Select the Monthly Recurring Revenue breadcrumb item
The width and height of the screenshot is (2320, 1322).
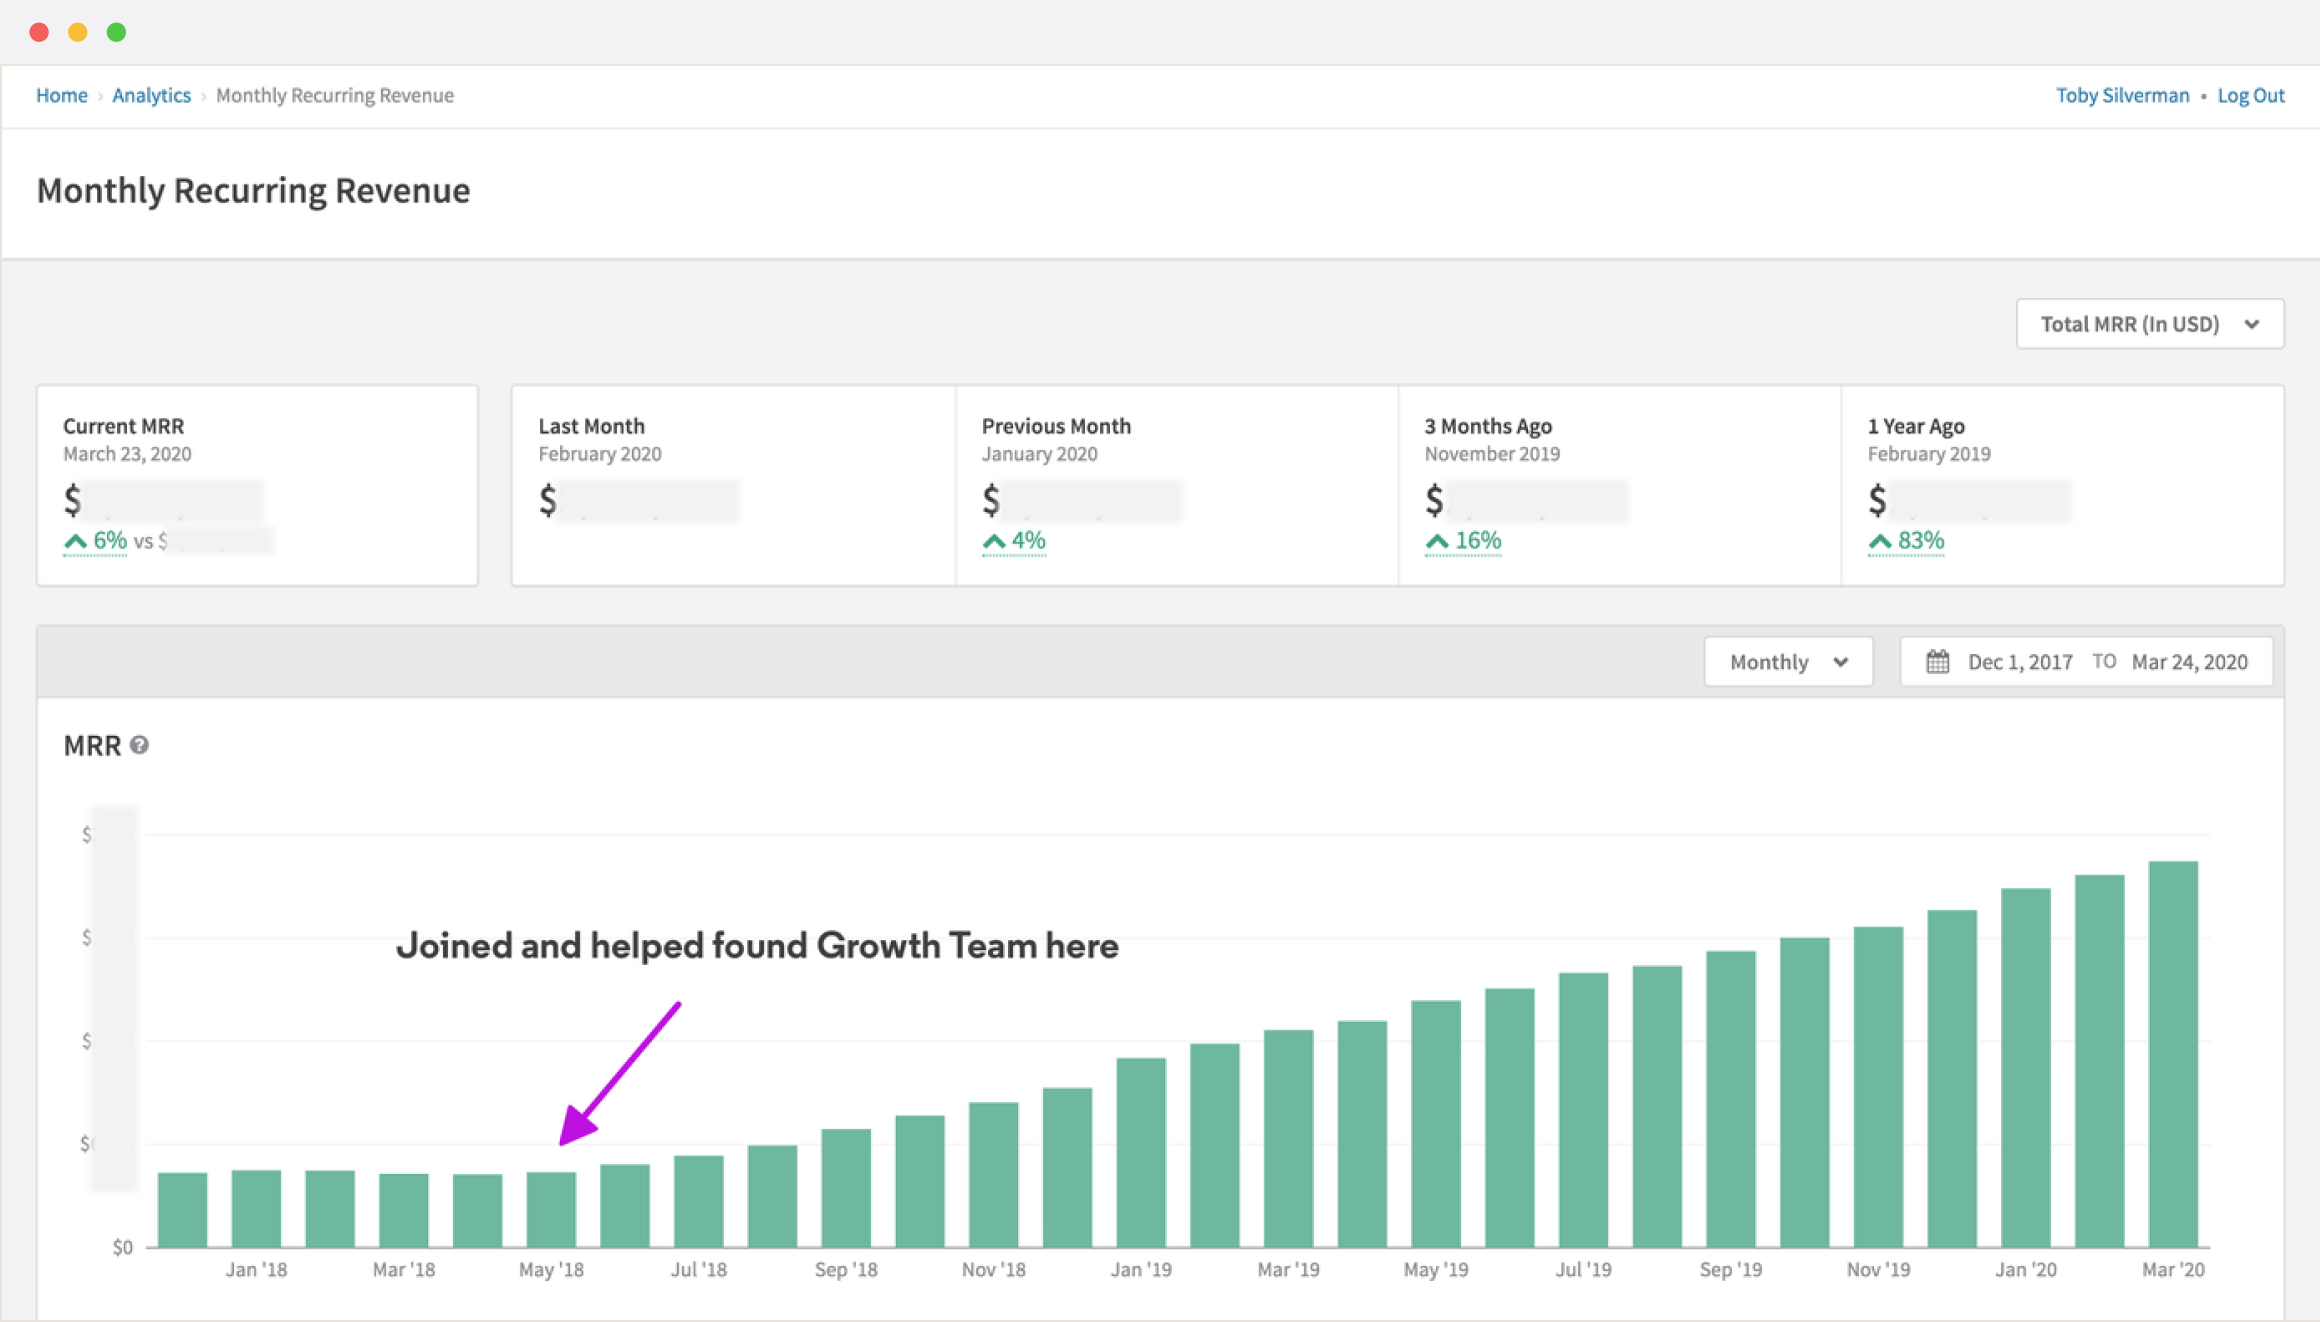pyautogui.click(x=334, y=95)
